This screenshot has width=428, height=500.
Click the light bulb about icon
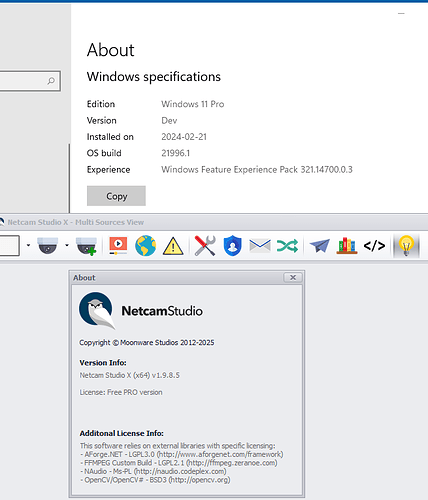click(x=406, y=246)
